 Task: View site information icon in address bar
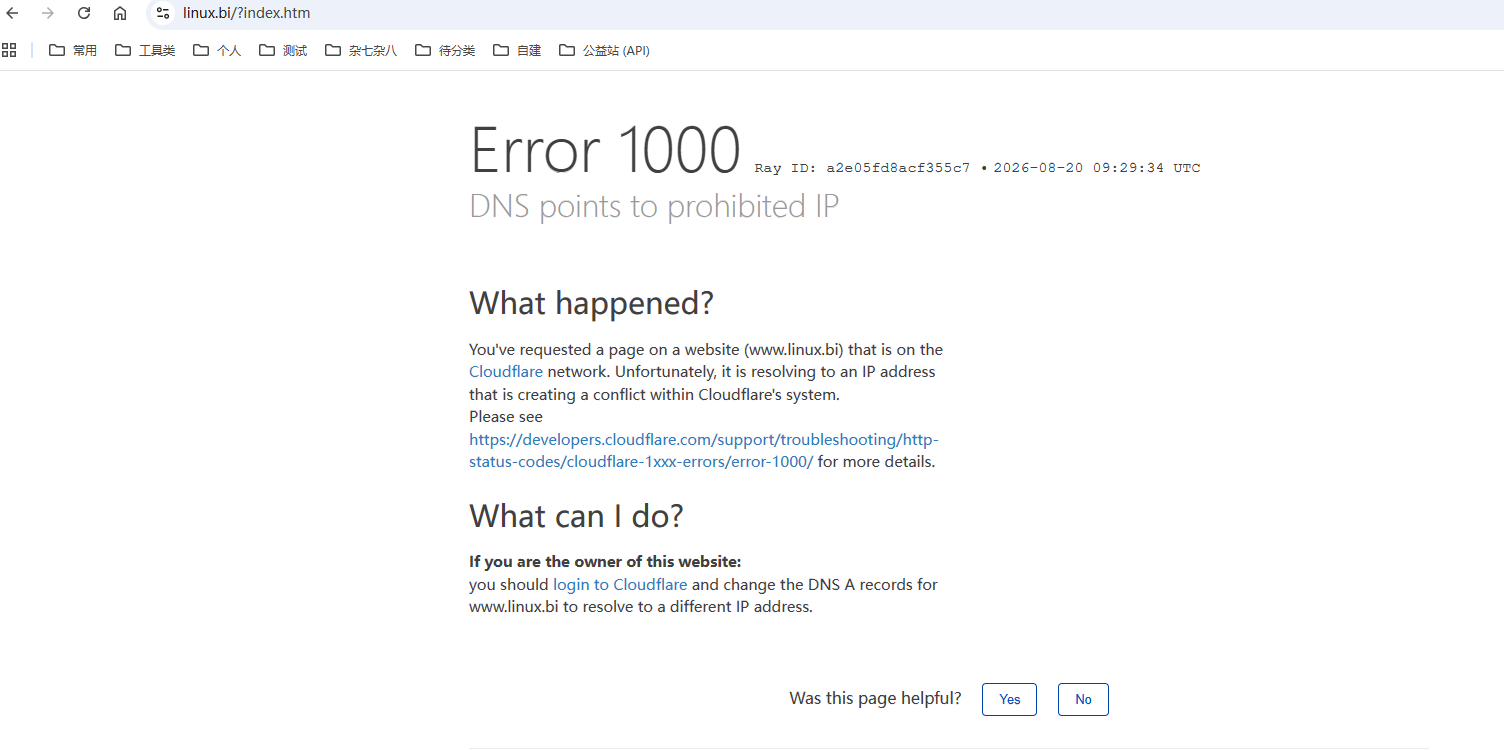163,13
